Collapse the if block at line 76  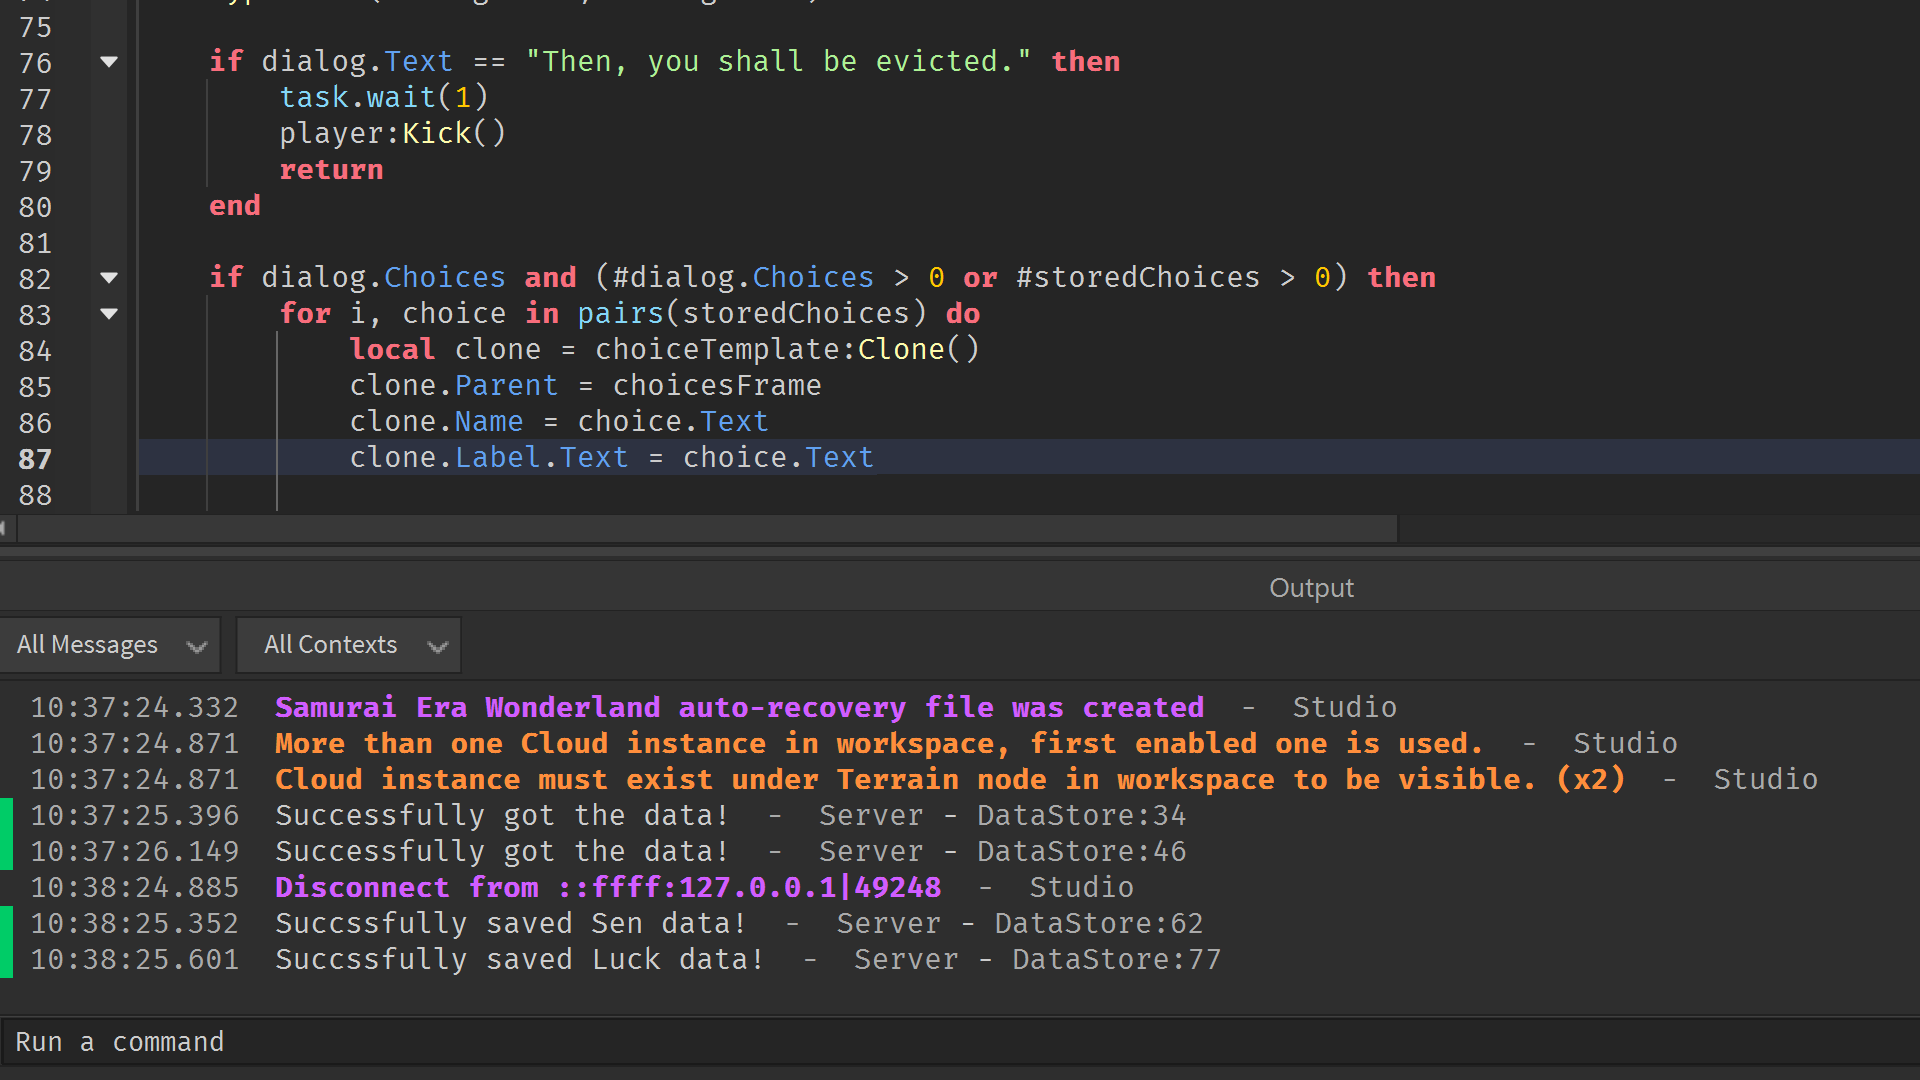coord(109,62)
